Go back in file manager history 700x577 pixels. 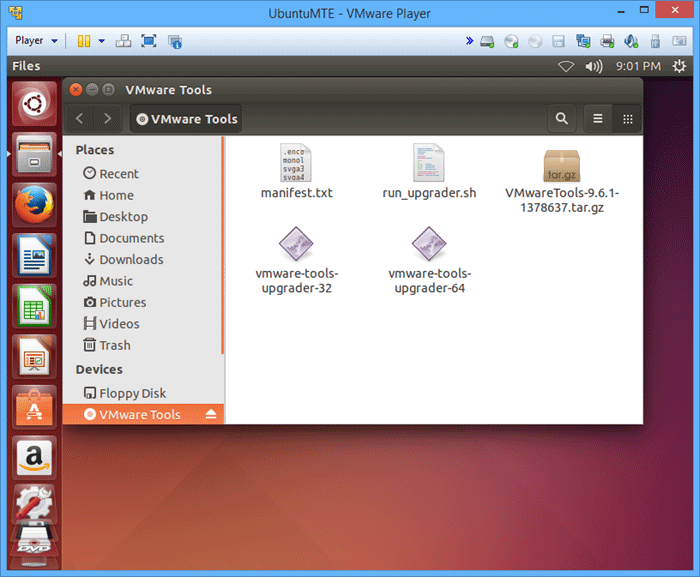(80, 118)
